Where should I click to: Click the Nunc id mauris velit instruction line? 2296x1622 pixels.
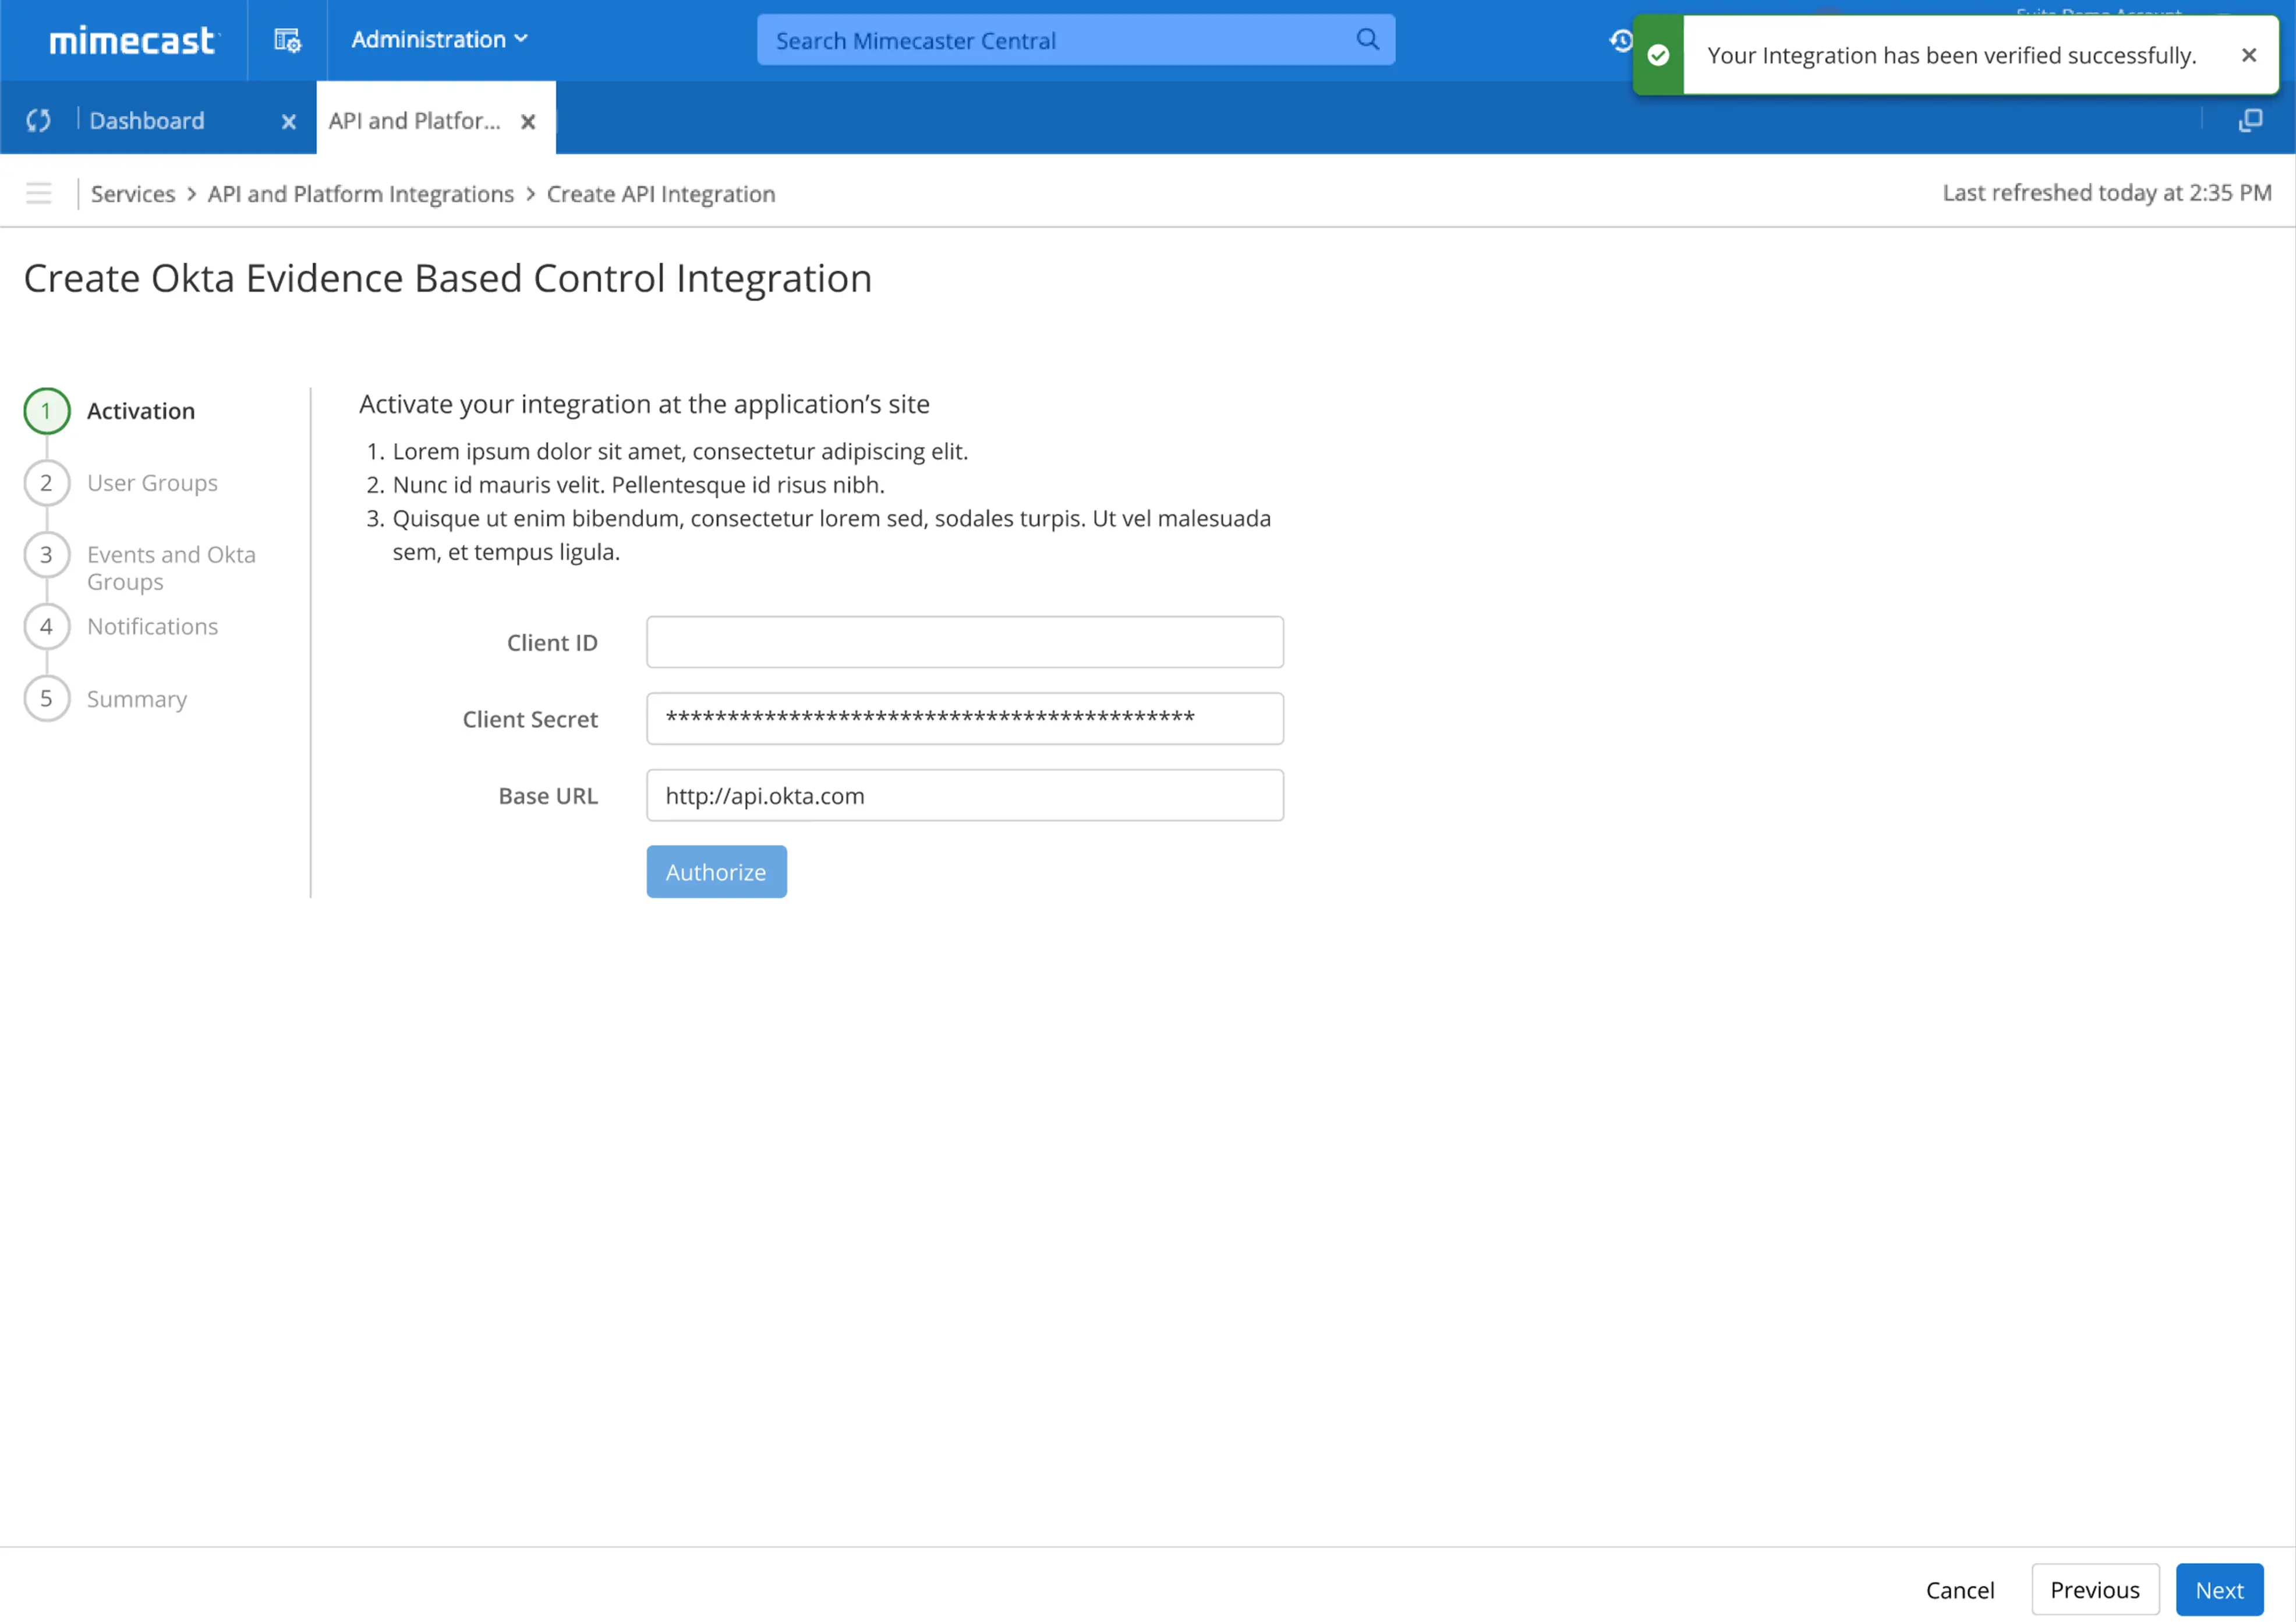pyautogui.click(x=638, y=485)
